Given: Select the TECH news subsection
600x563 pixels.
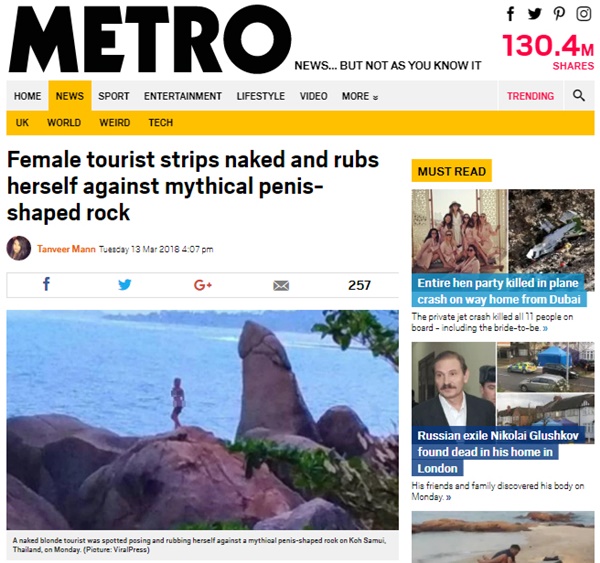Looking at the screenshot, I should 161,122.
